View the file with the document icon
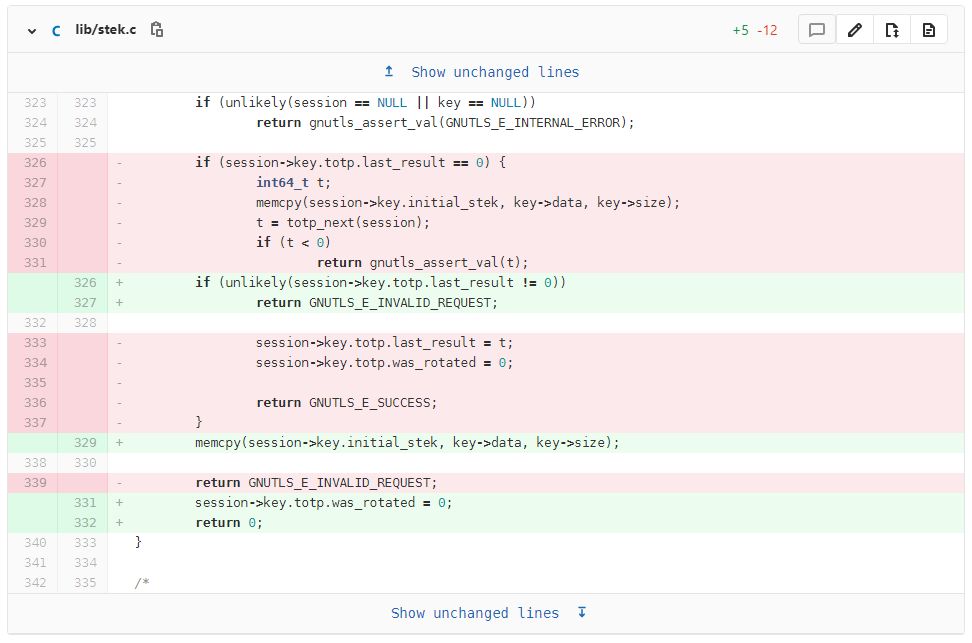This screenshot has width=972, height=643. coord(928,30)
